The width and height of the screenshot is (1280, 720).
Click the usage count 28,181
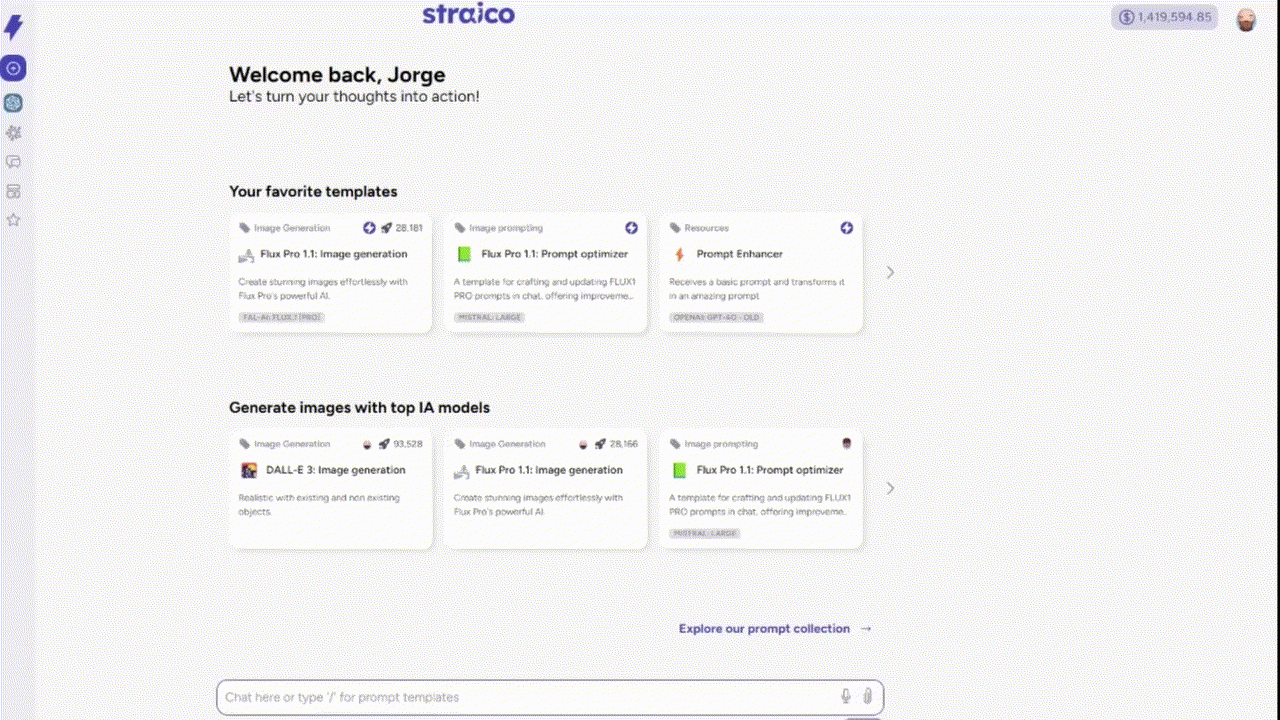pos(409,228)
